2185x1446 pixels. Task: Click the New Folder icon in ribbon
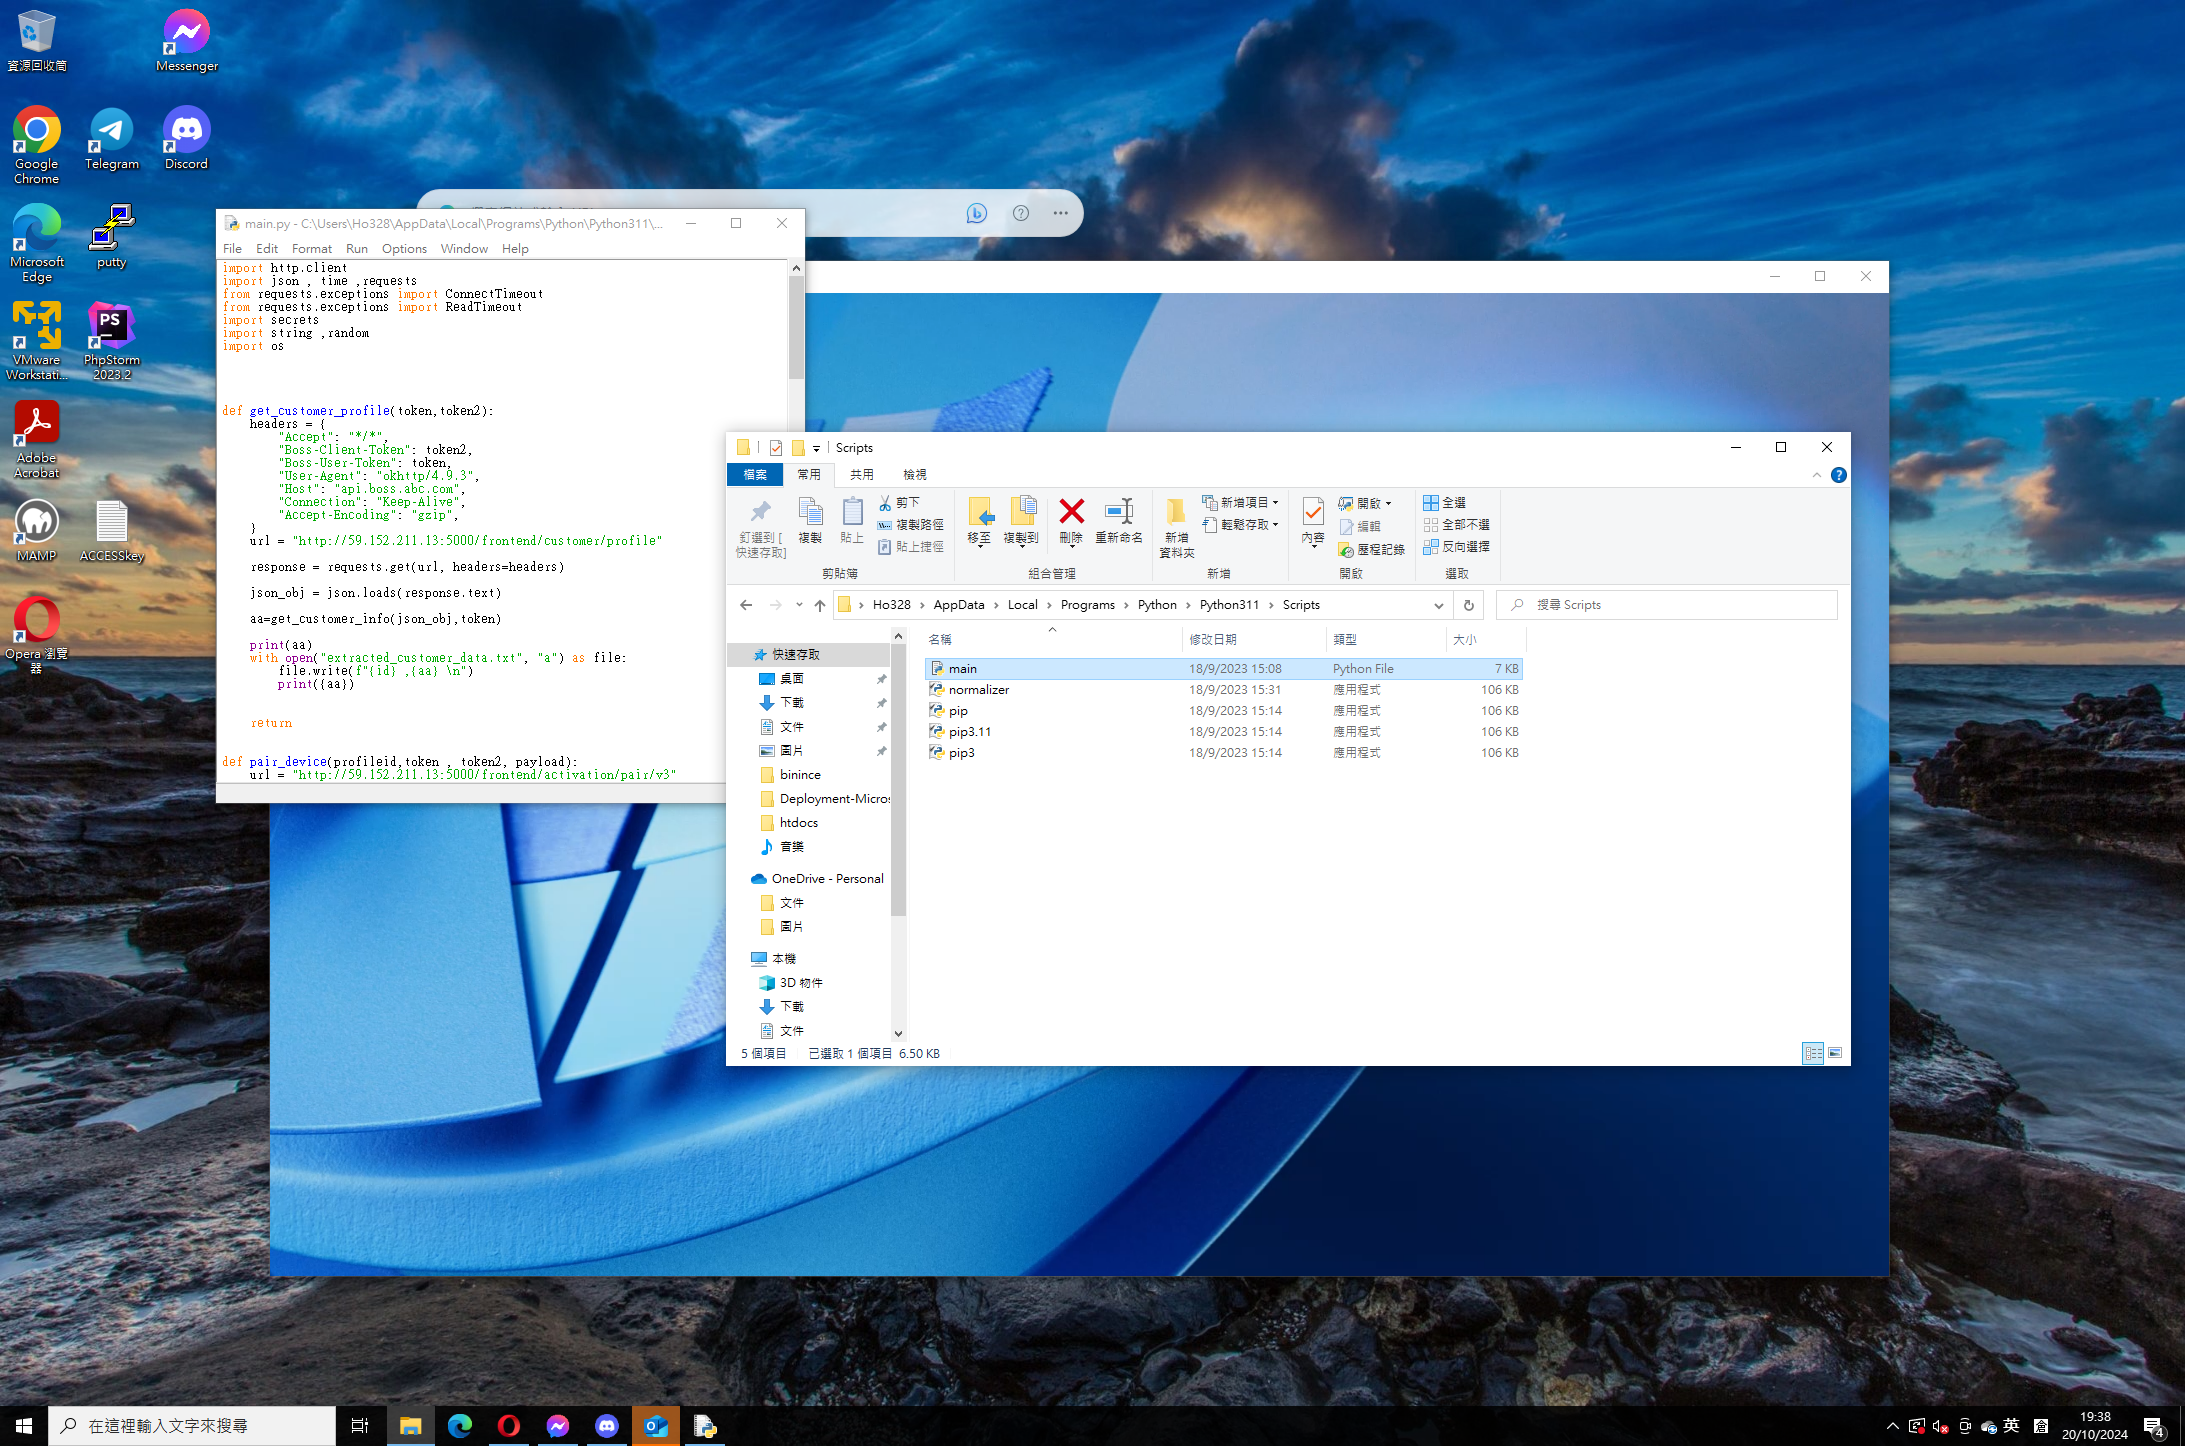coord(1176,518)
